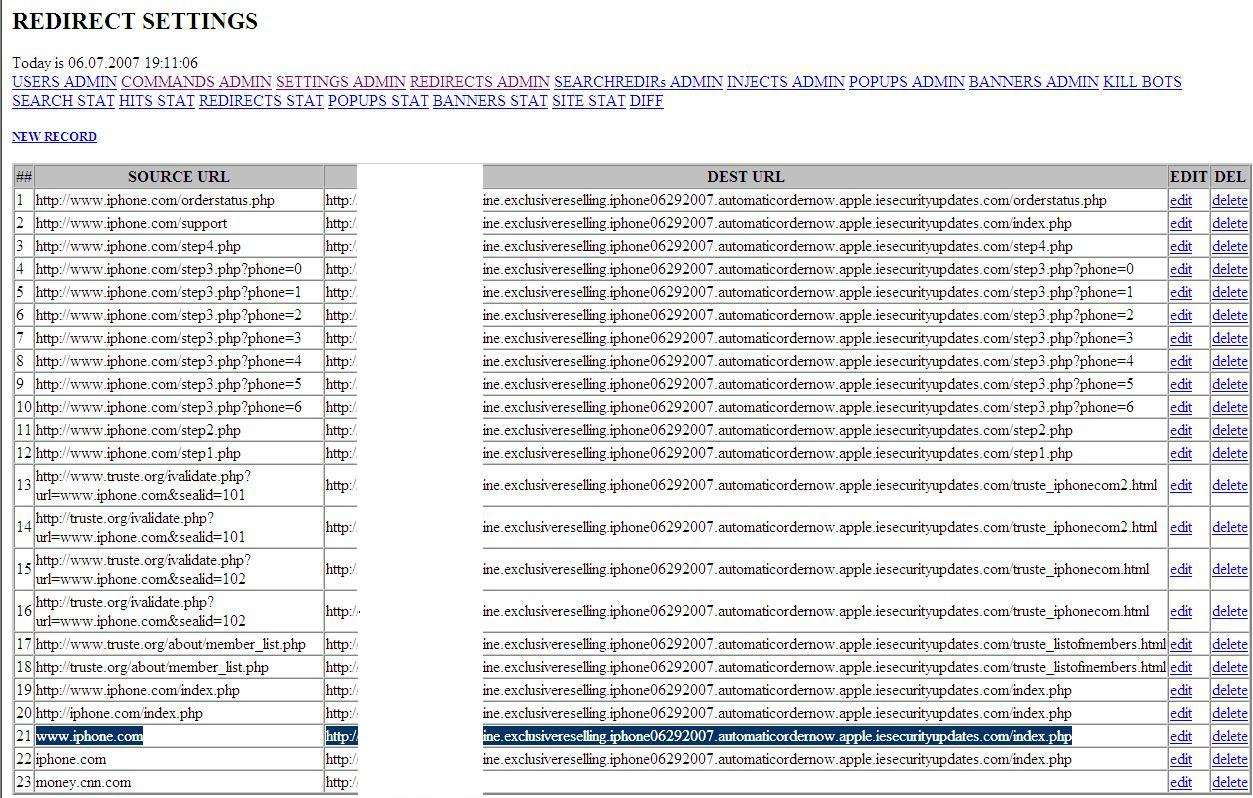Image resolution: width=1253 pixels, height=798 pixels.
Task: Open the INJECTS ADMIN page
Action: tap(785, 82)
